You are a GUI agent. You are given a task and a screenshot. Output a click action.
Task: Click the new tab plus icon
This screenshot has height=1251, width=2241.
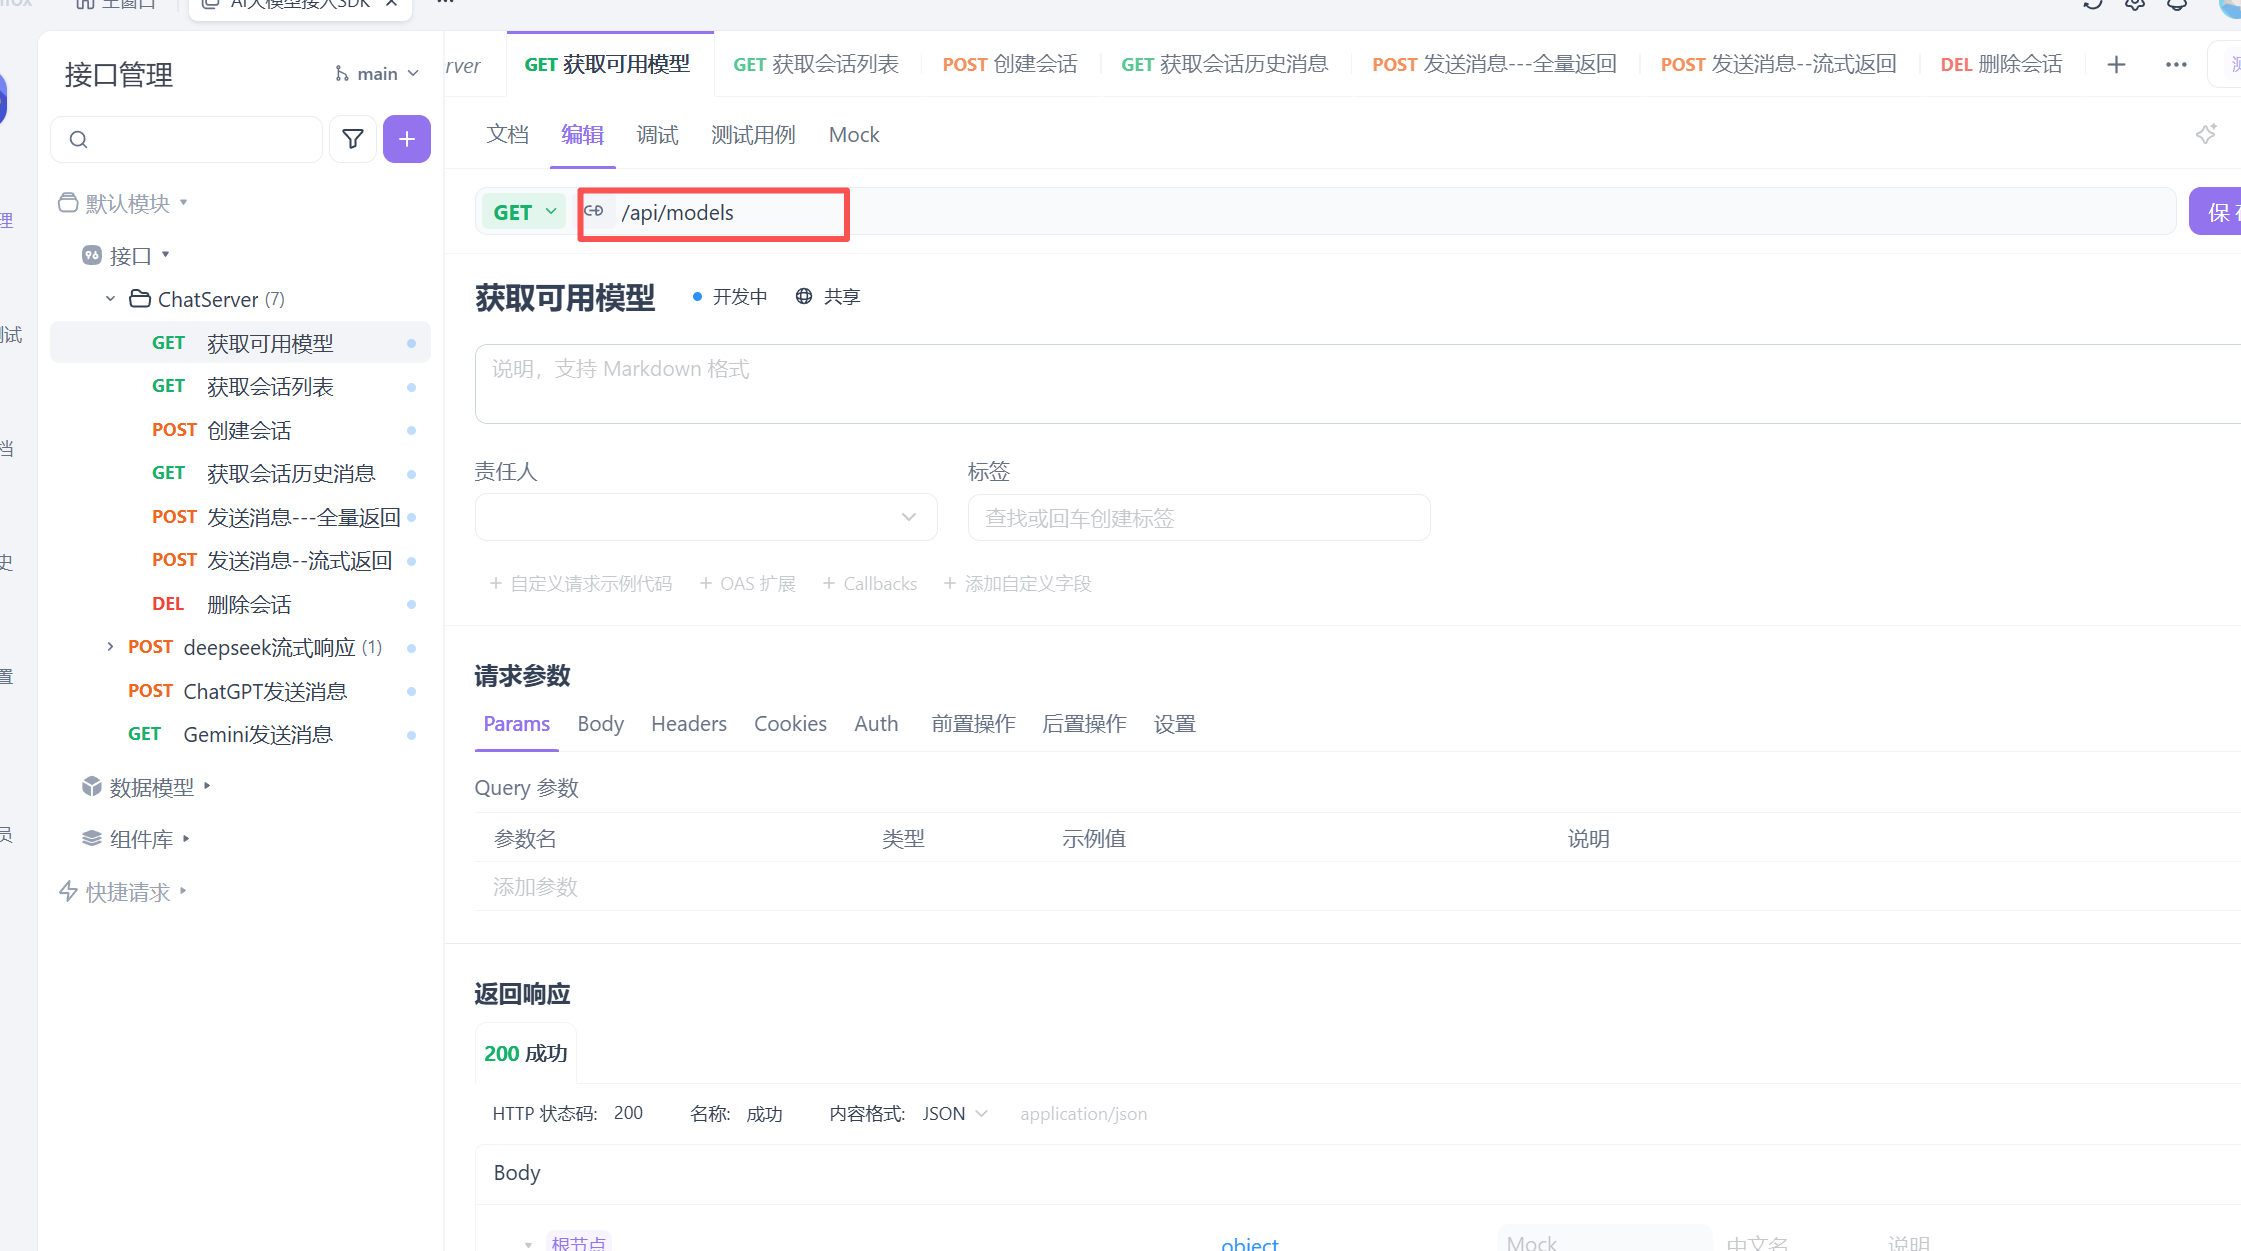tap(2116, 65)
